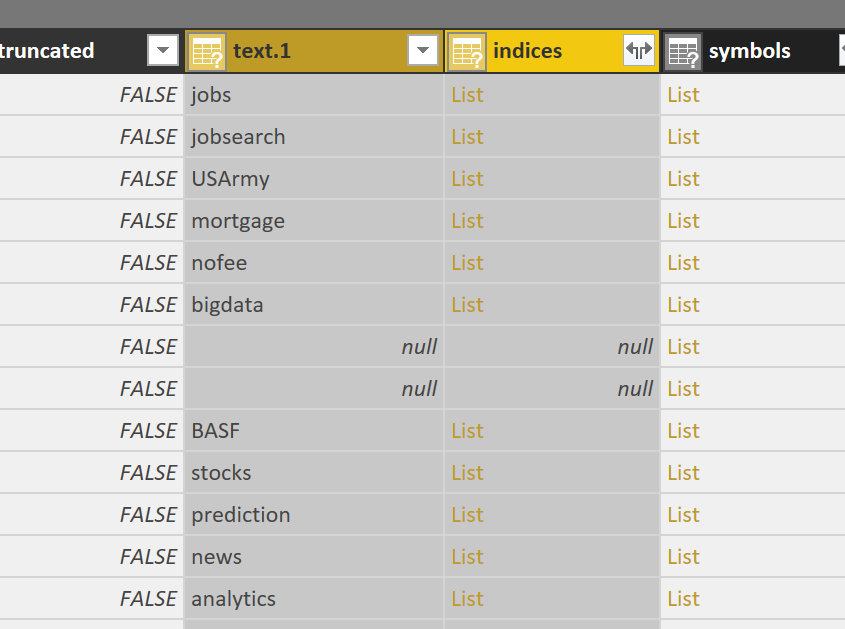Click the symbols column data type icon
The height and width of the screenshot is (629, 845).
pyautogui.click(x=683, y=51)
